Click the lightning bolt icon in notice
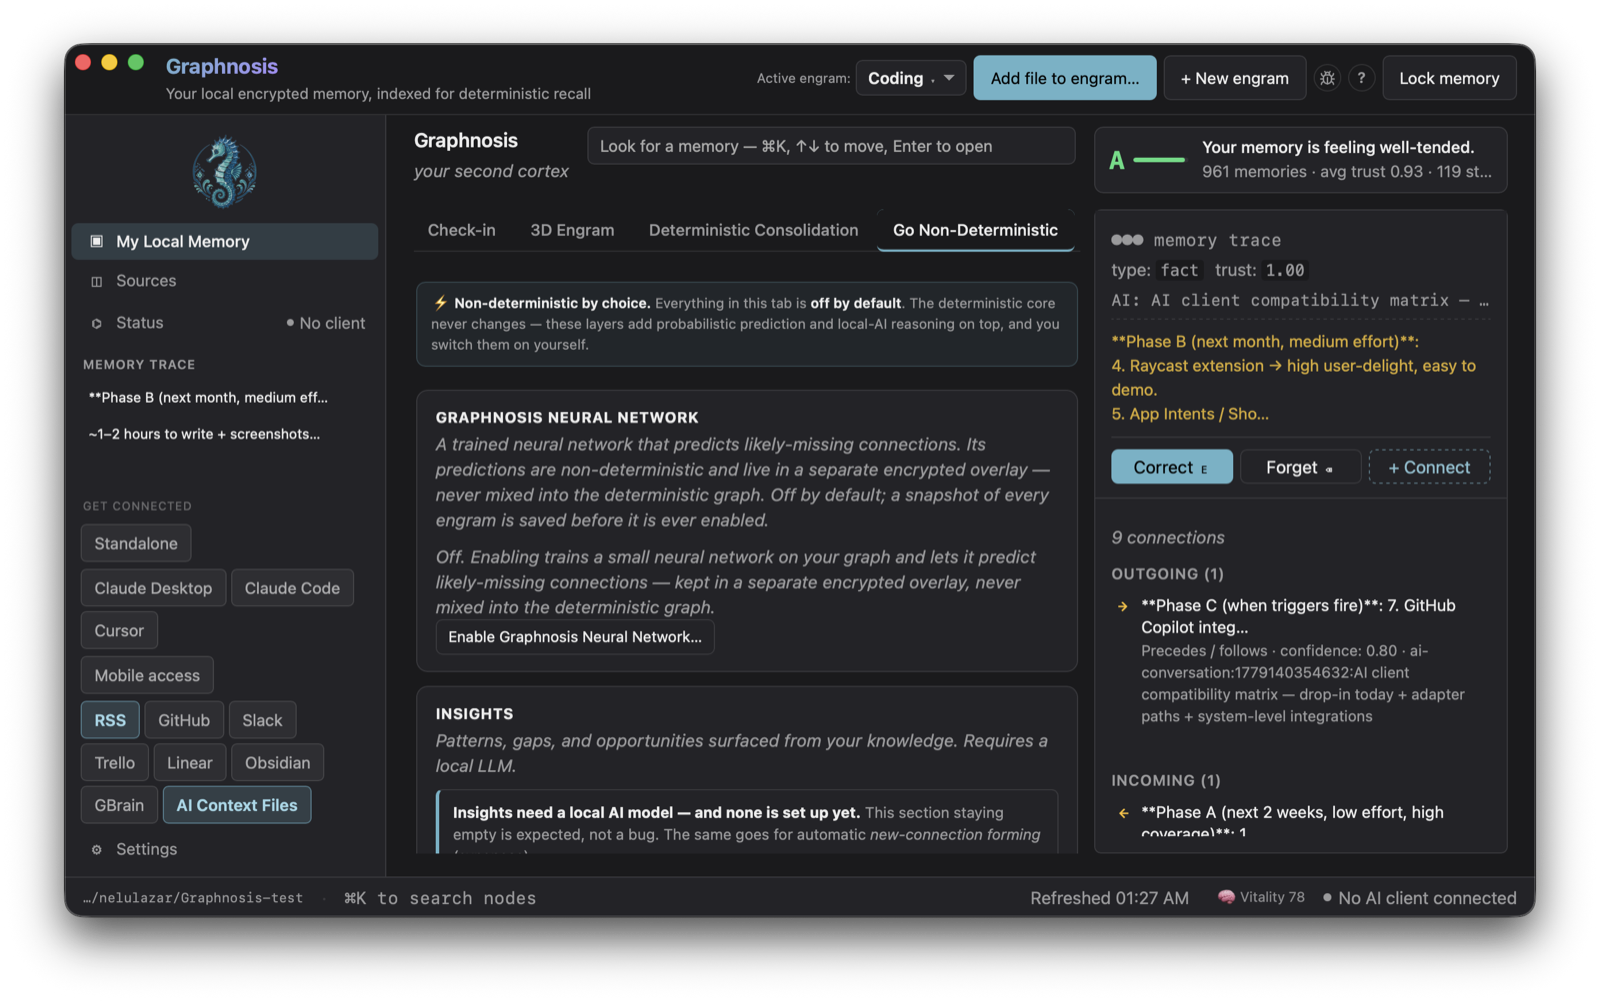This screenshot has height=1002, width=1600. 440,303
